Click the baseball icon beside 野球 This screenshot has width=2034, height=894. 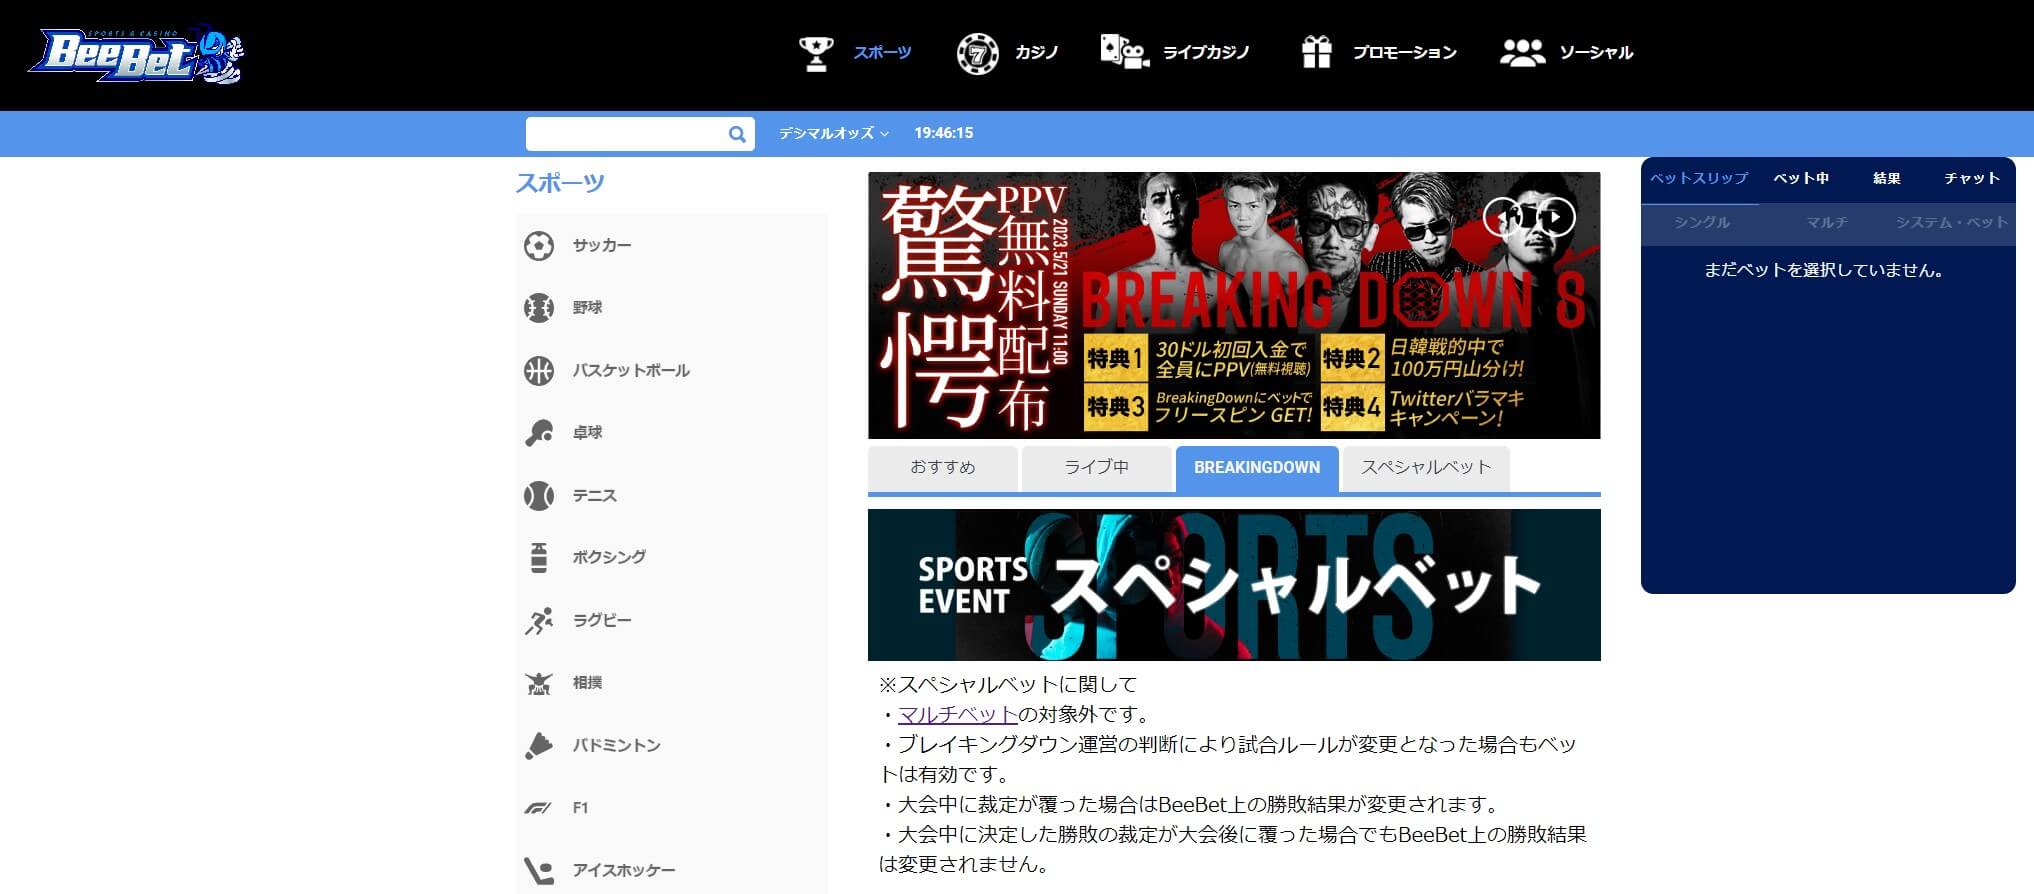pos(539,308)
